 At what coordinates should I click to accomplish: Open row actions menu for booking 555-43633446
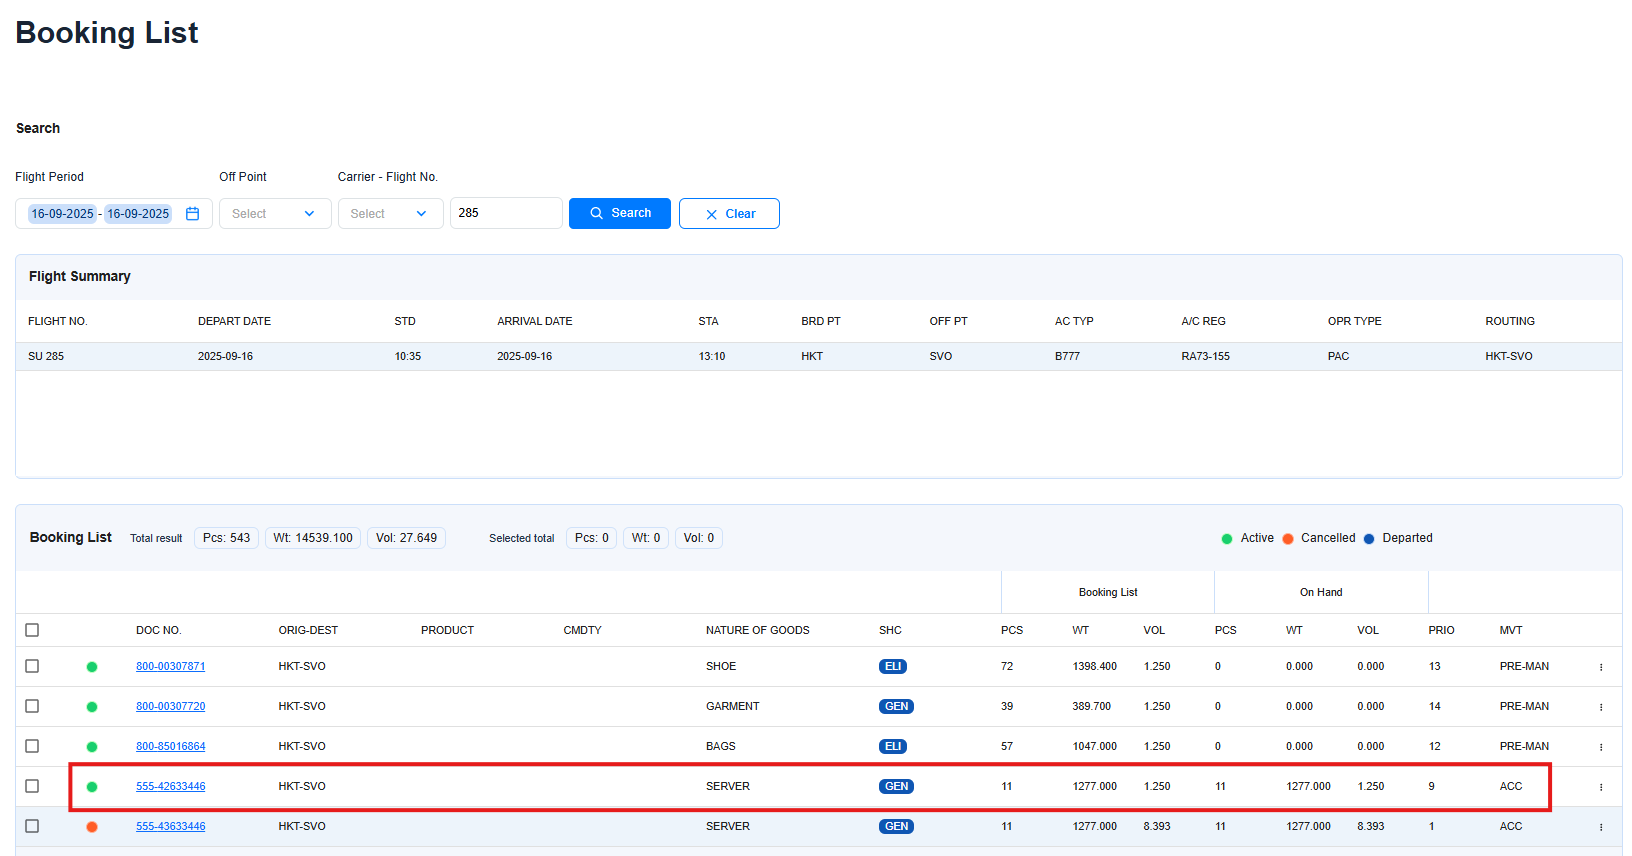click(1601, 827)
